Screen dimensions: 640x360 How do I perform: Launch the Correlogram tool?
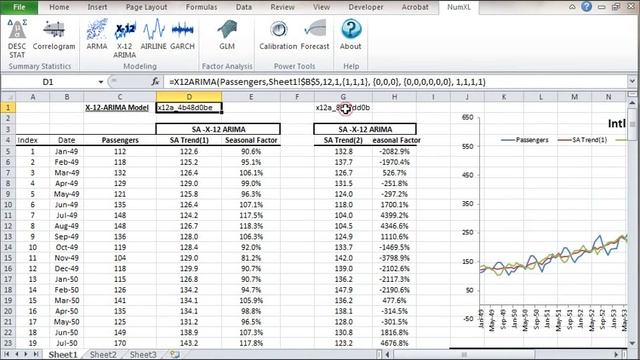click(x=54, y=35)
